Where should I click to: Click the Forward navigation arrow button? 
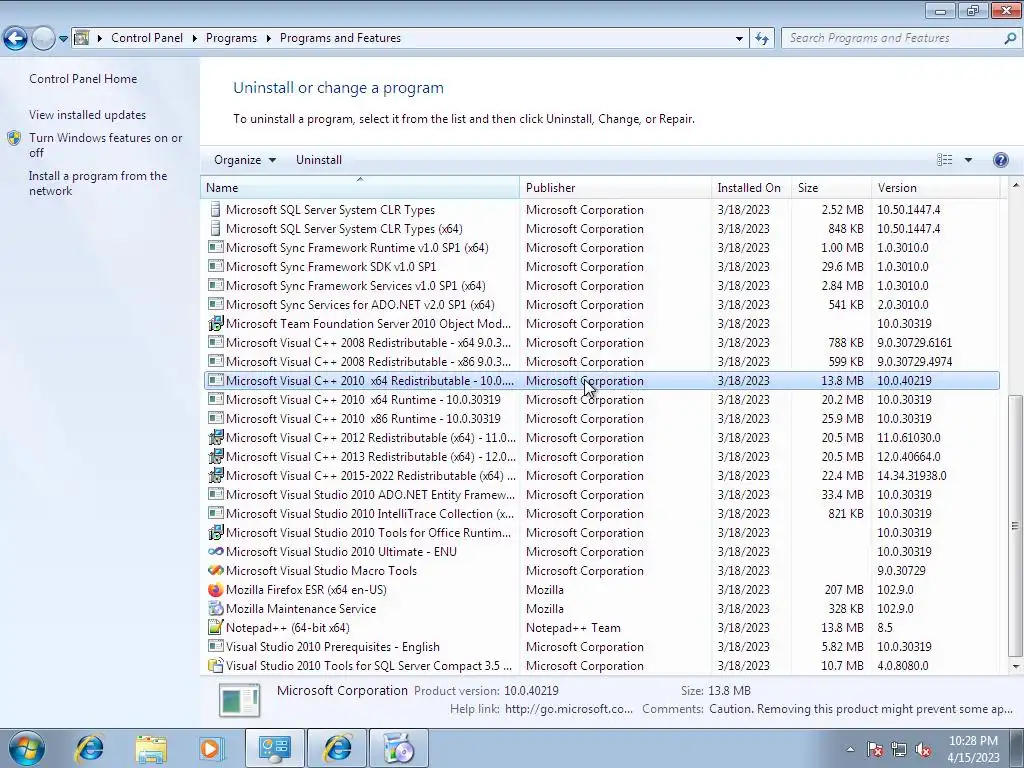[x=43, y=39]
